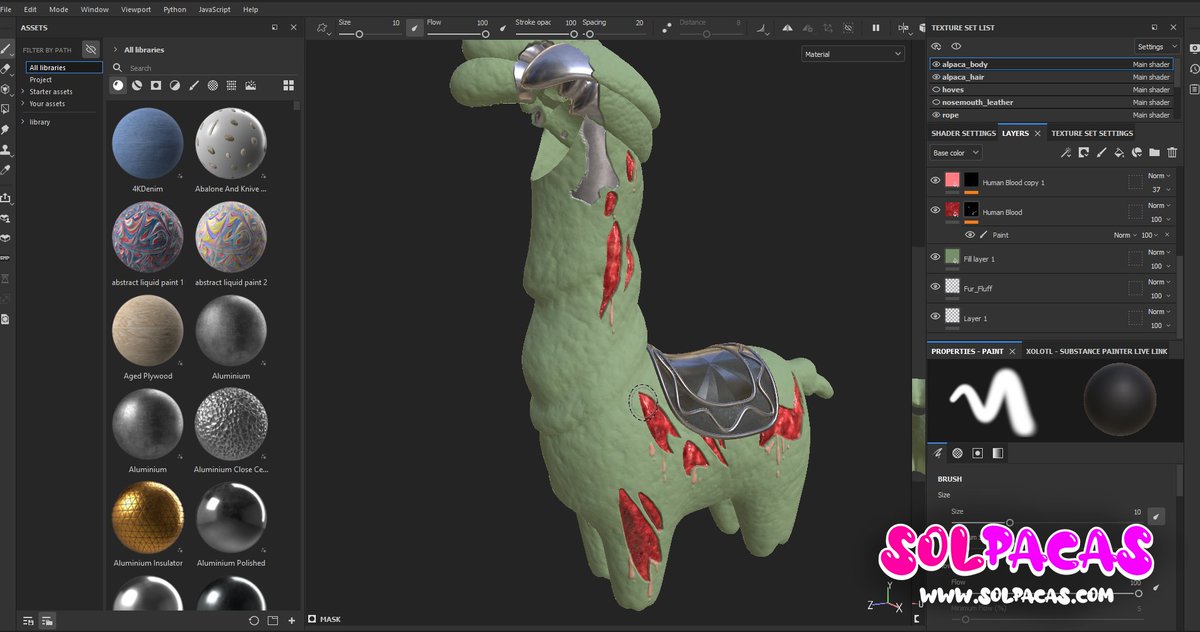The image size is (1200, 632).
Task: Filter assets by environments icon
Action: click(x=250, y=86)
